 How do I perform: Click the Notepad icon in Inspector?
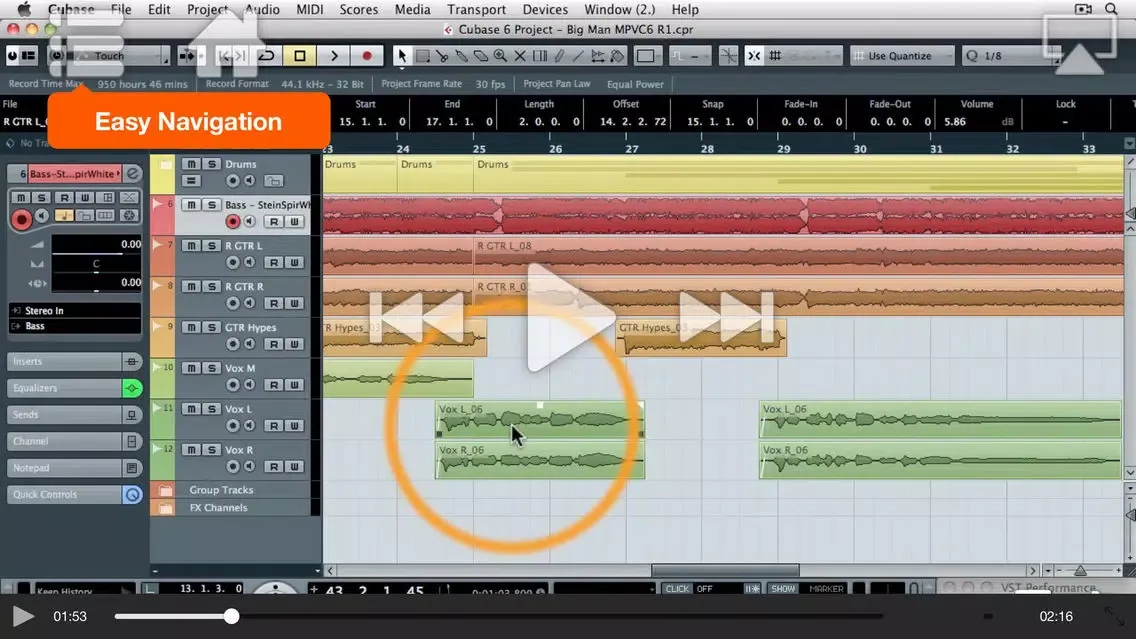pos(132,468)
